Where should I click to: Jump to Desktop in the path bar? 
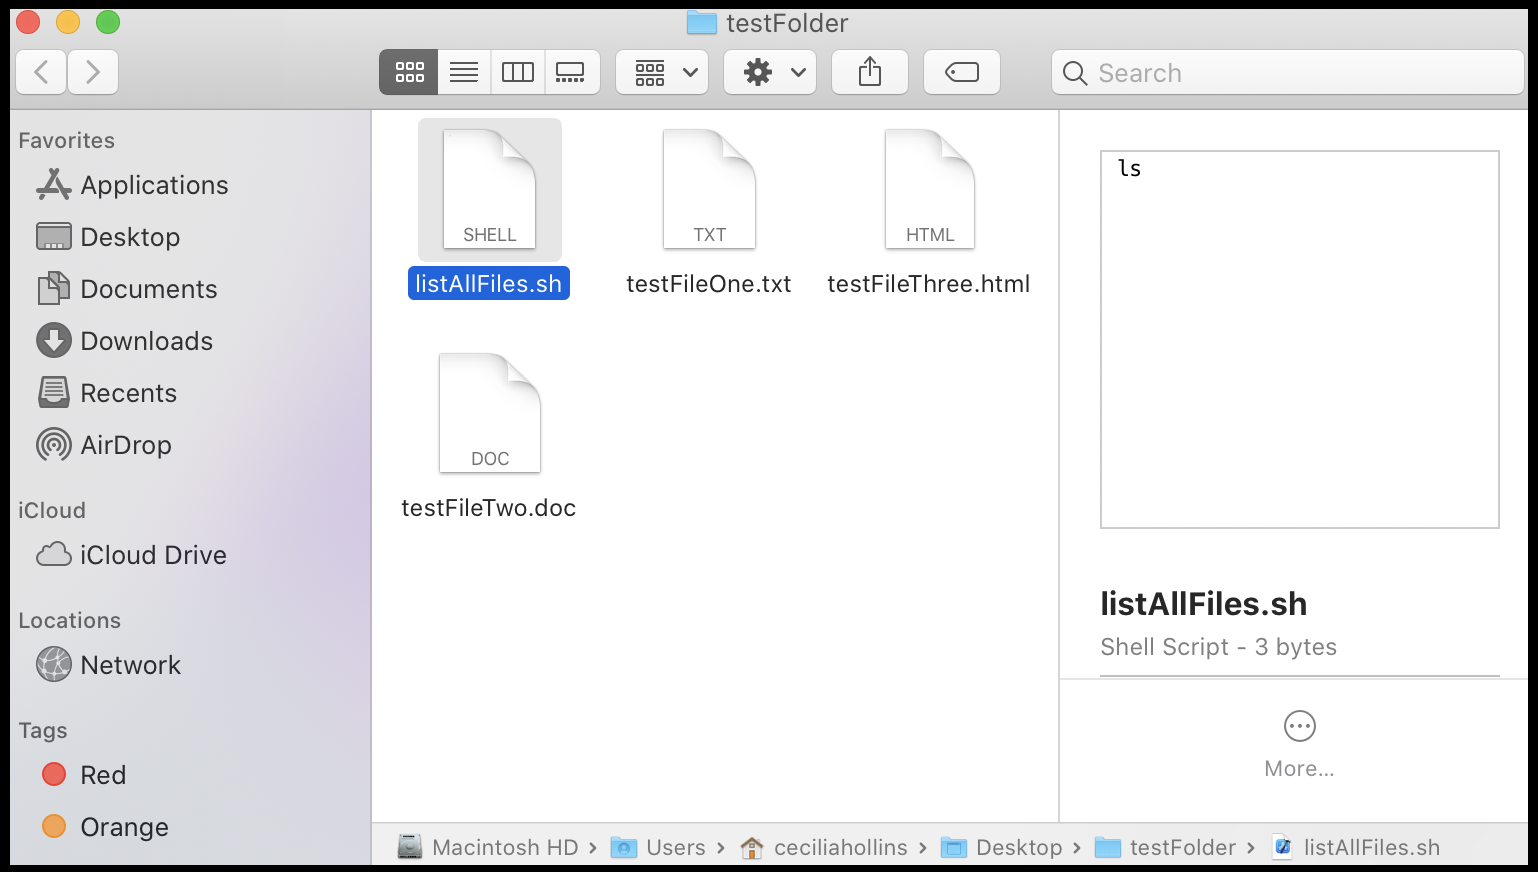pos(1018,848)
